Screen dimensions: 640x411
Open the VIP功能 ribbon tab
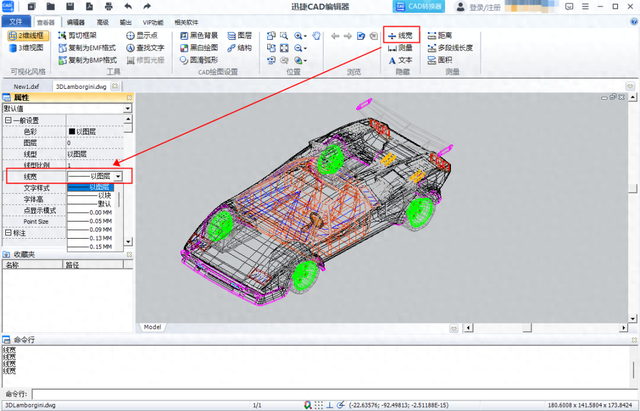click(x=153, y=22)
